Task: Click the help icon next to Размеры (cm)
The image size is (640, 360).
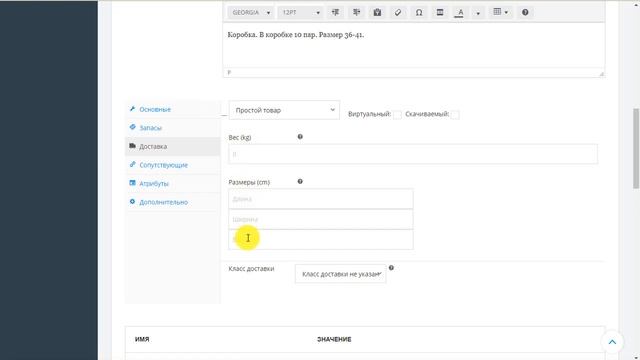Action: point(300,181)
